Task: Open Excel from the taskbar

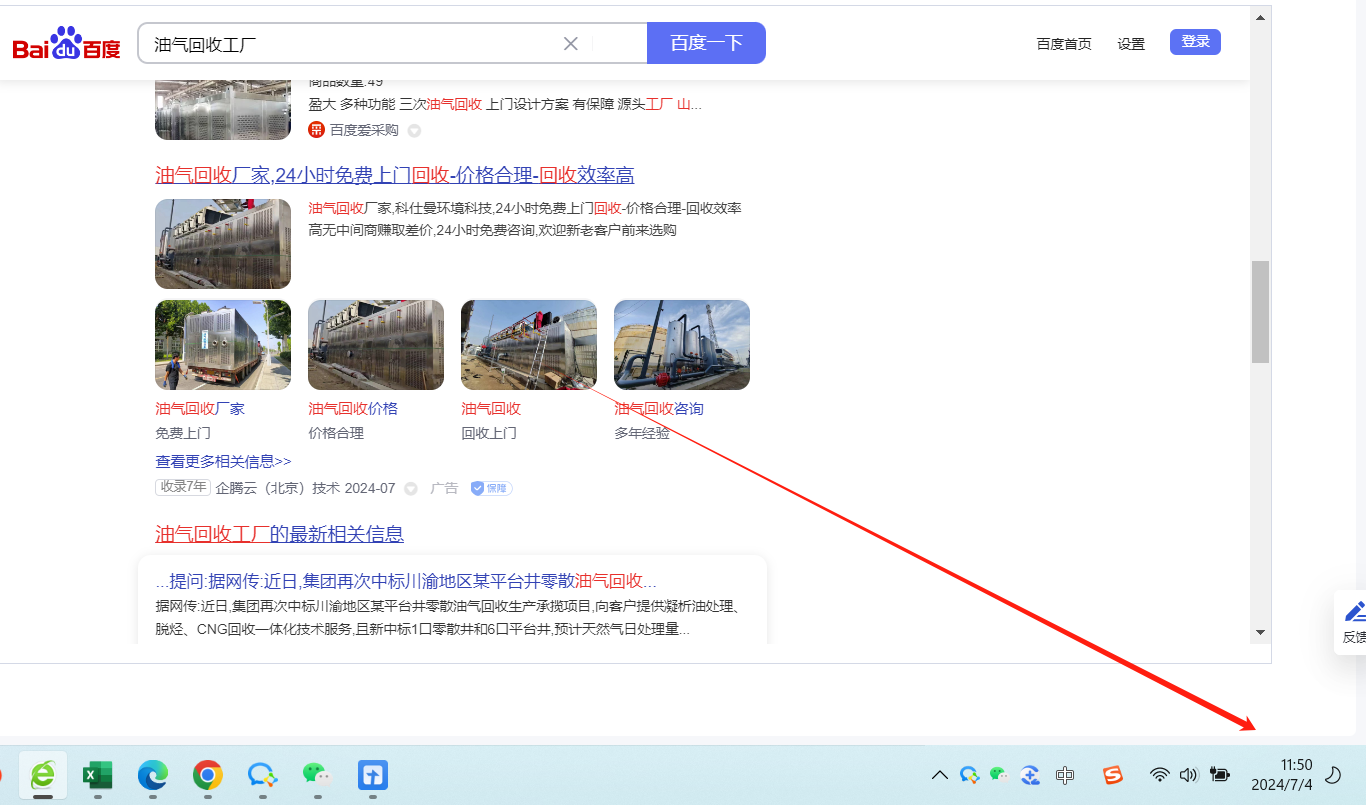Action: [x=97, y=775]
